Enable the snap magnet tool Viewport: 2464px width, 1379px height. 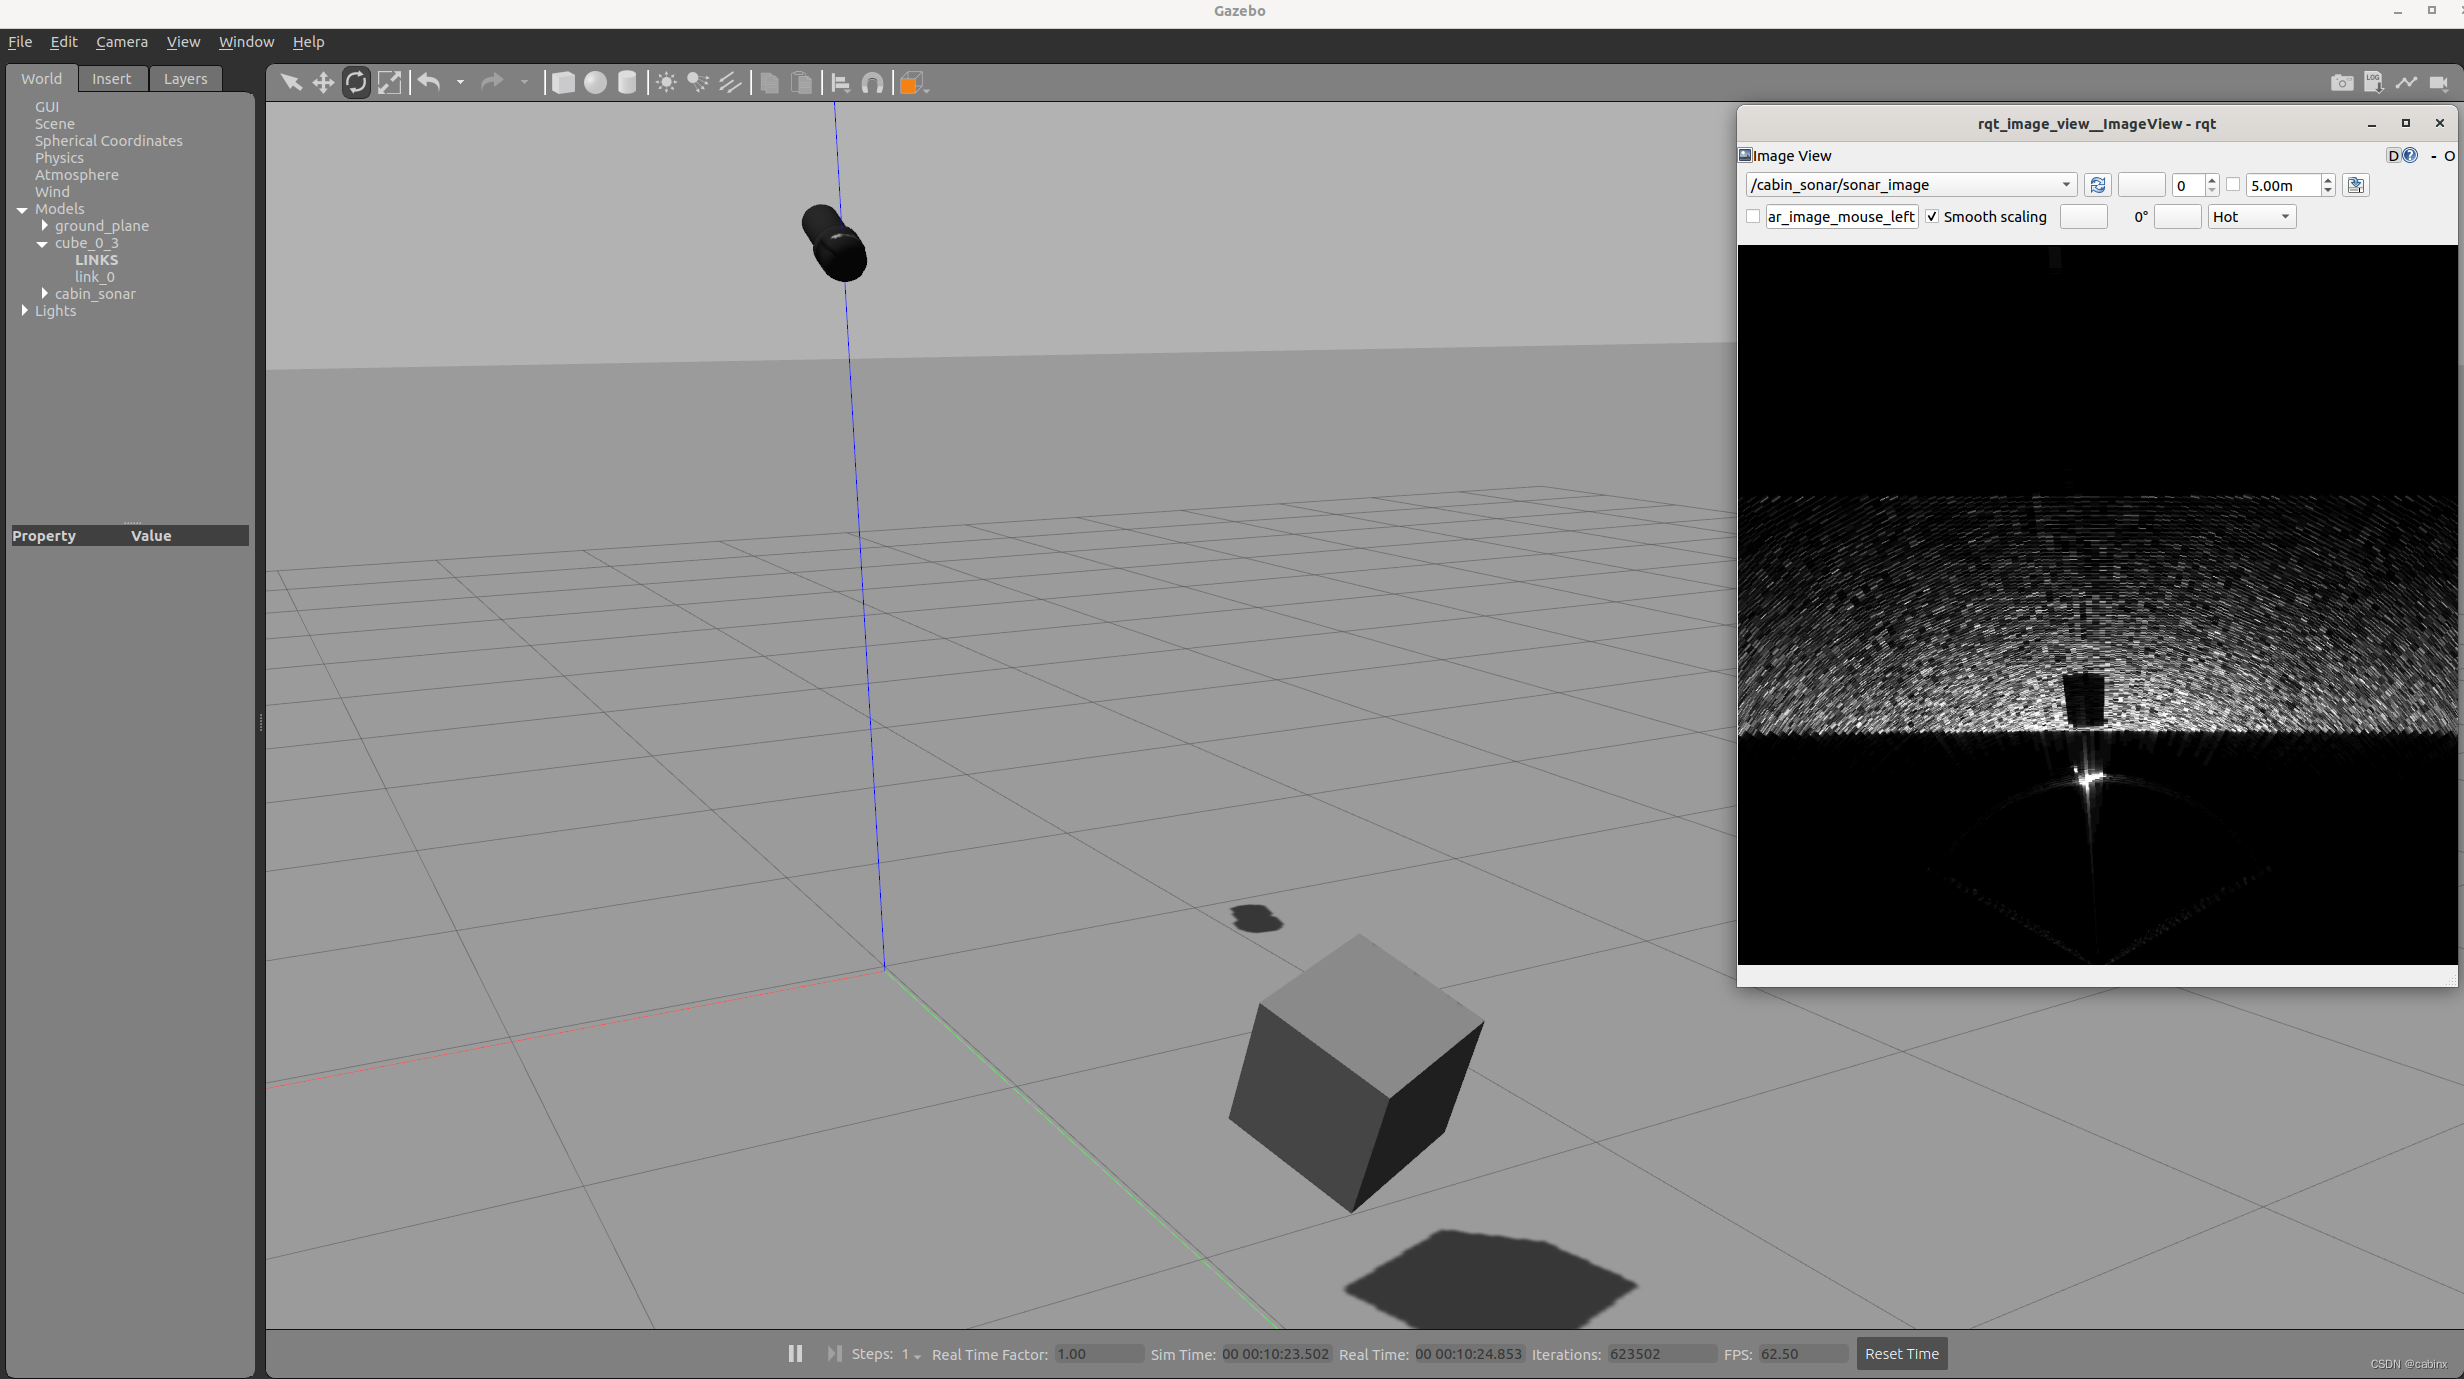872,83
